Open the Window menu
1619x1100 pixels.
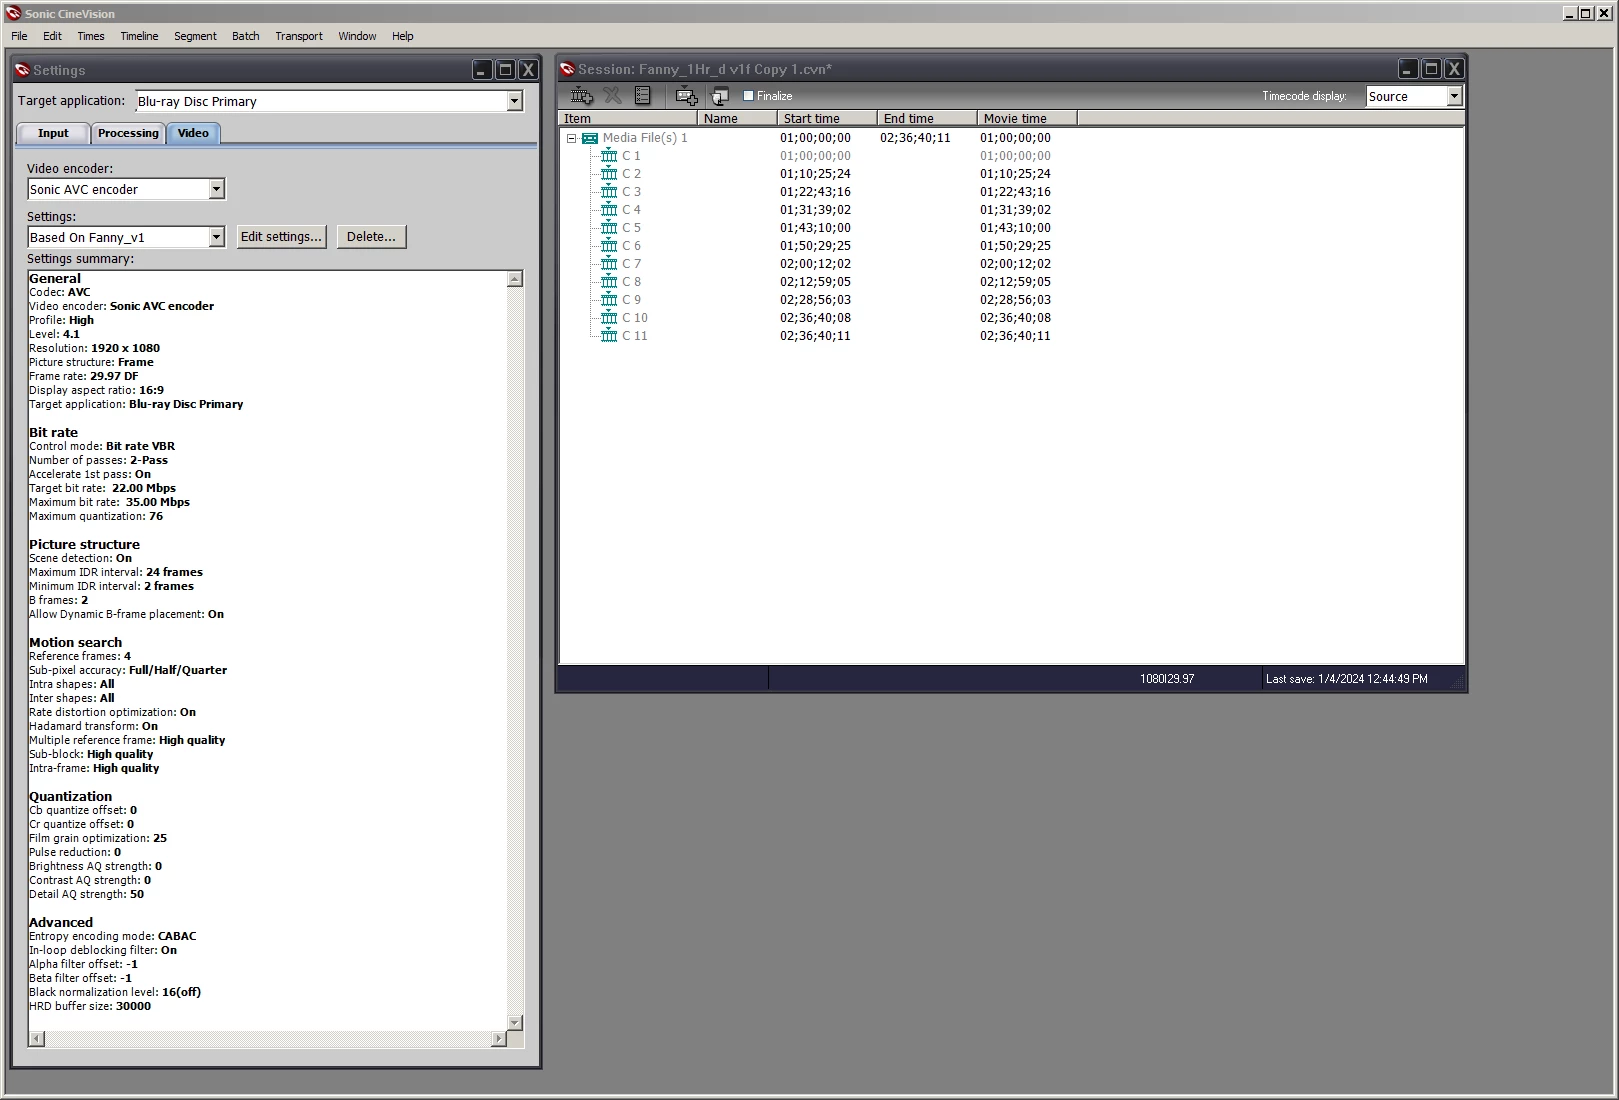click(357, 36)
